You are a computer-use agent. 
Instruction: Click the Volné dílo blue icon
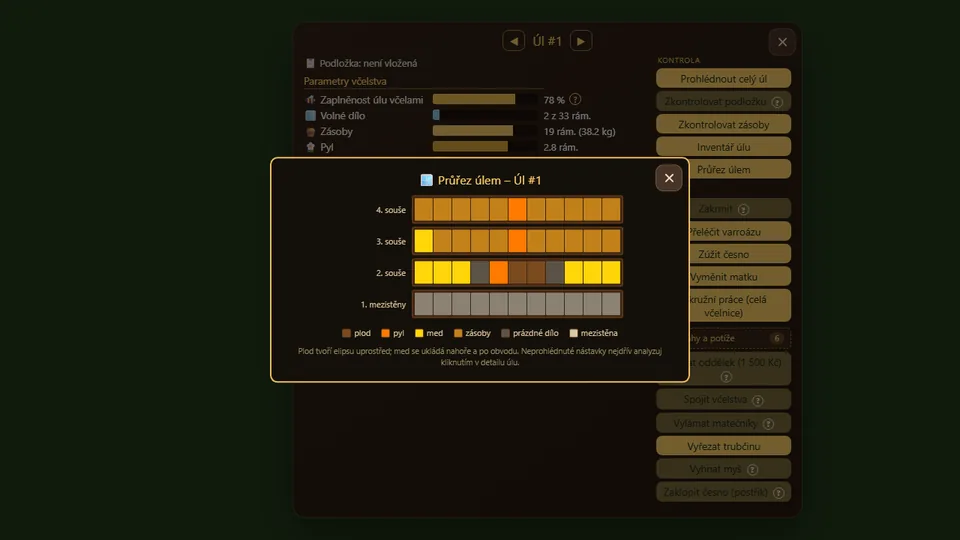coord(310,116)
